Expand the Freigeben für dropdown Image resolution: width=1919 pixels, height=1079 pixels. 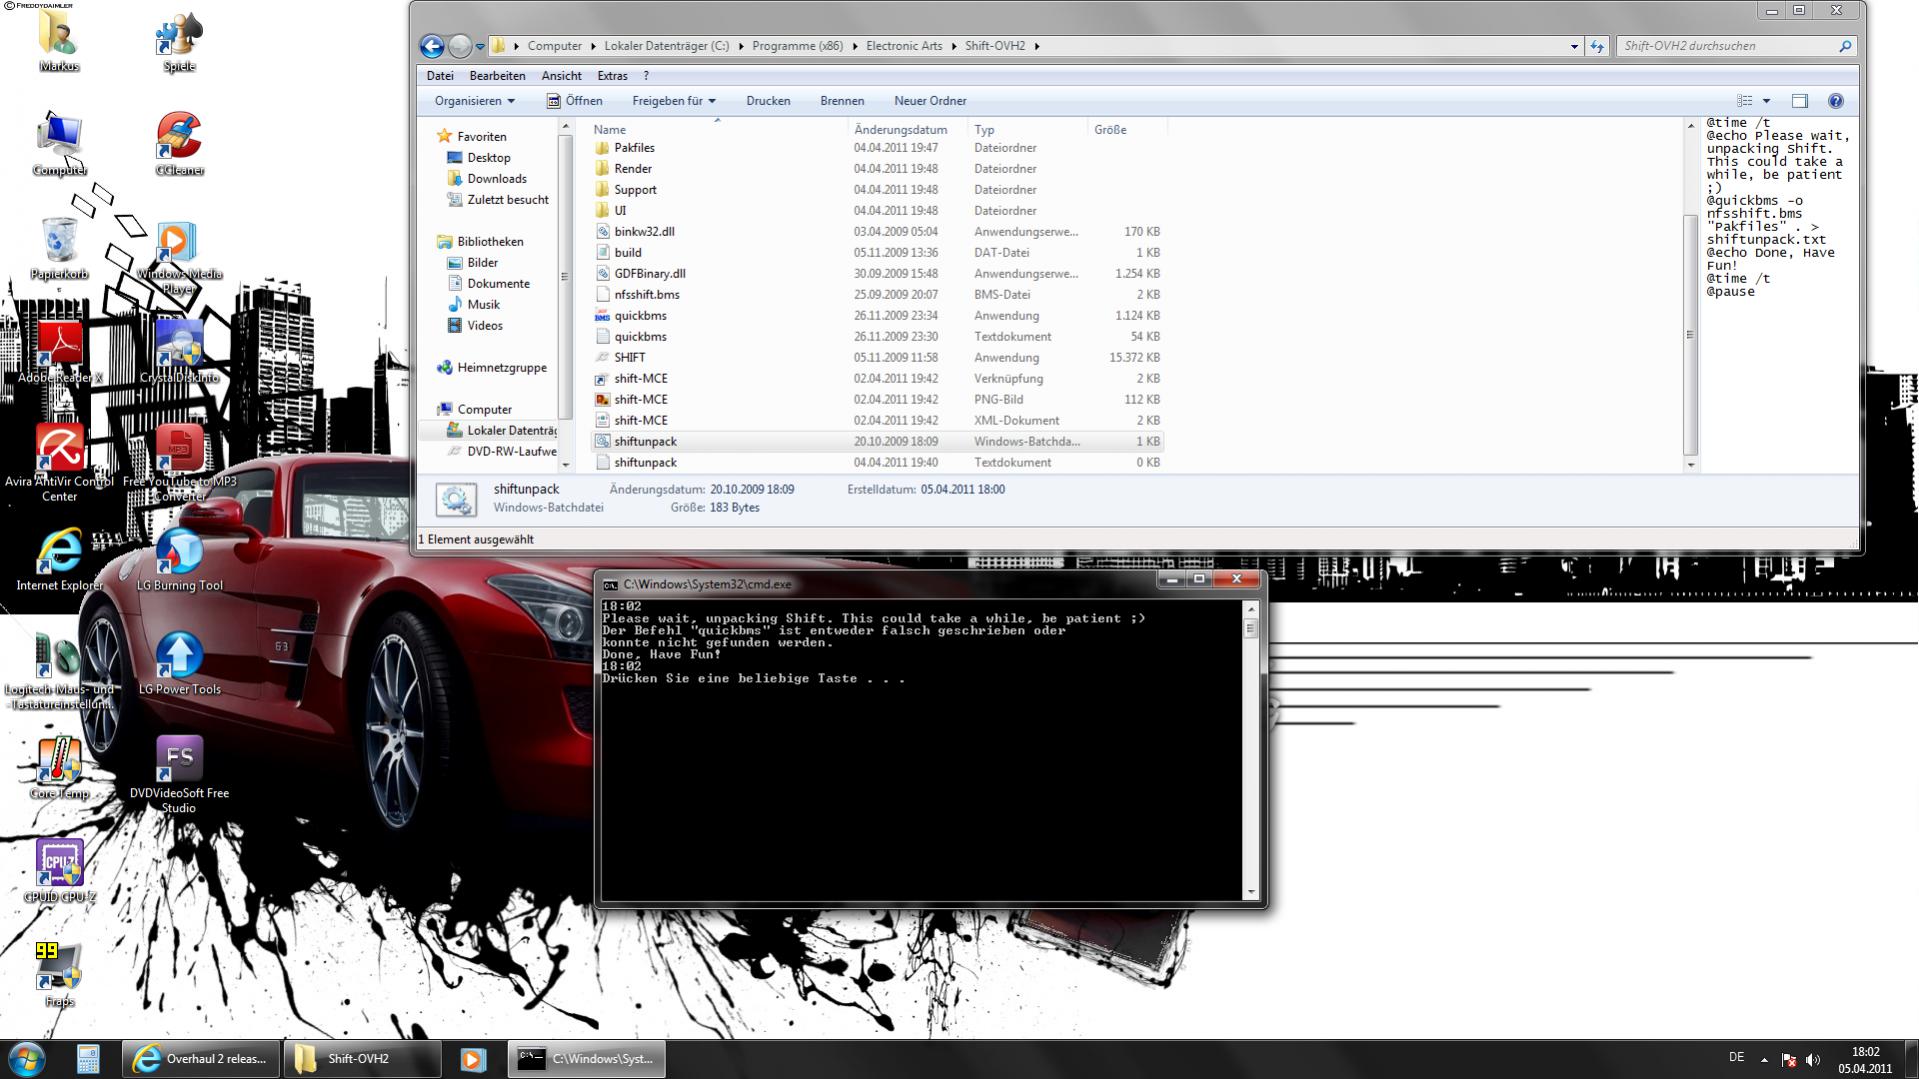[x=674, y=101]
